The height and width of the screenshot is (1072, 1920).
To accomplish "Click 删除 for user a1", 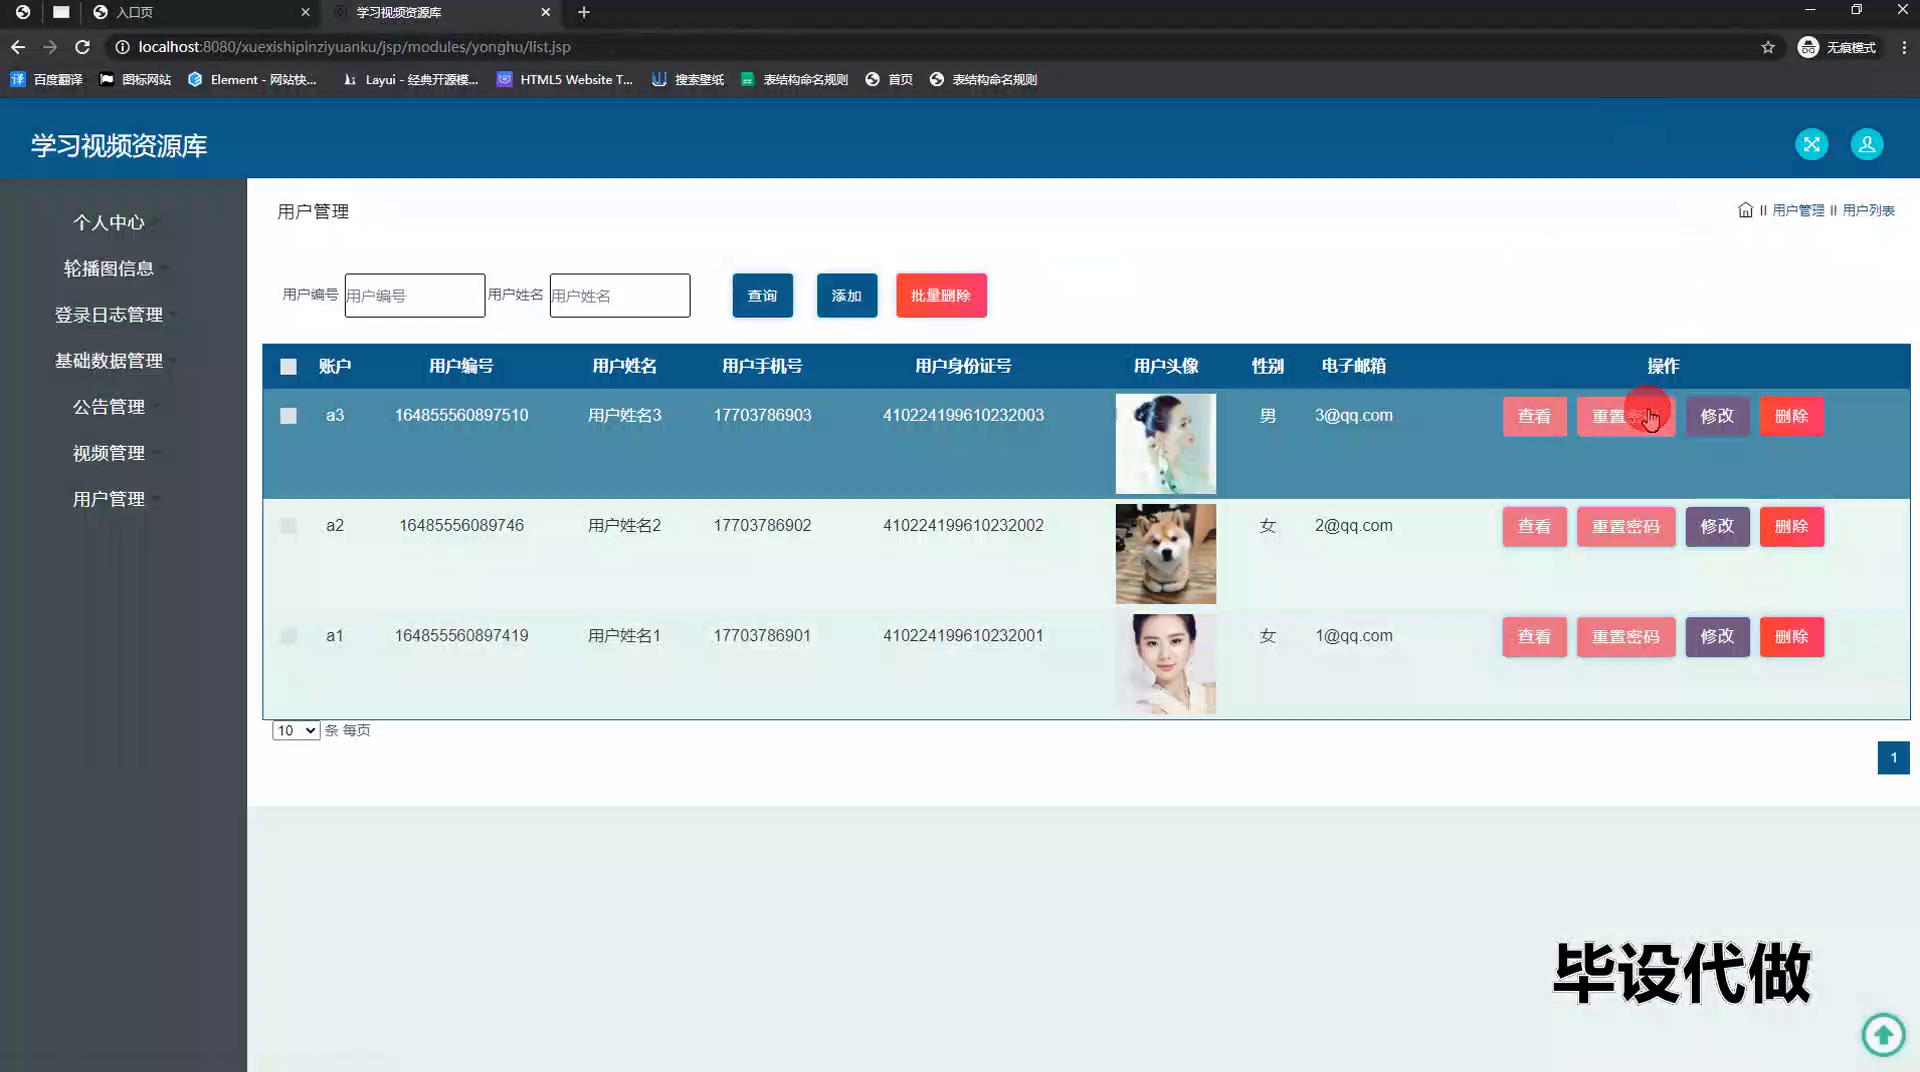I will [1791, 636].
